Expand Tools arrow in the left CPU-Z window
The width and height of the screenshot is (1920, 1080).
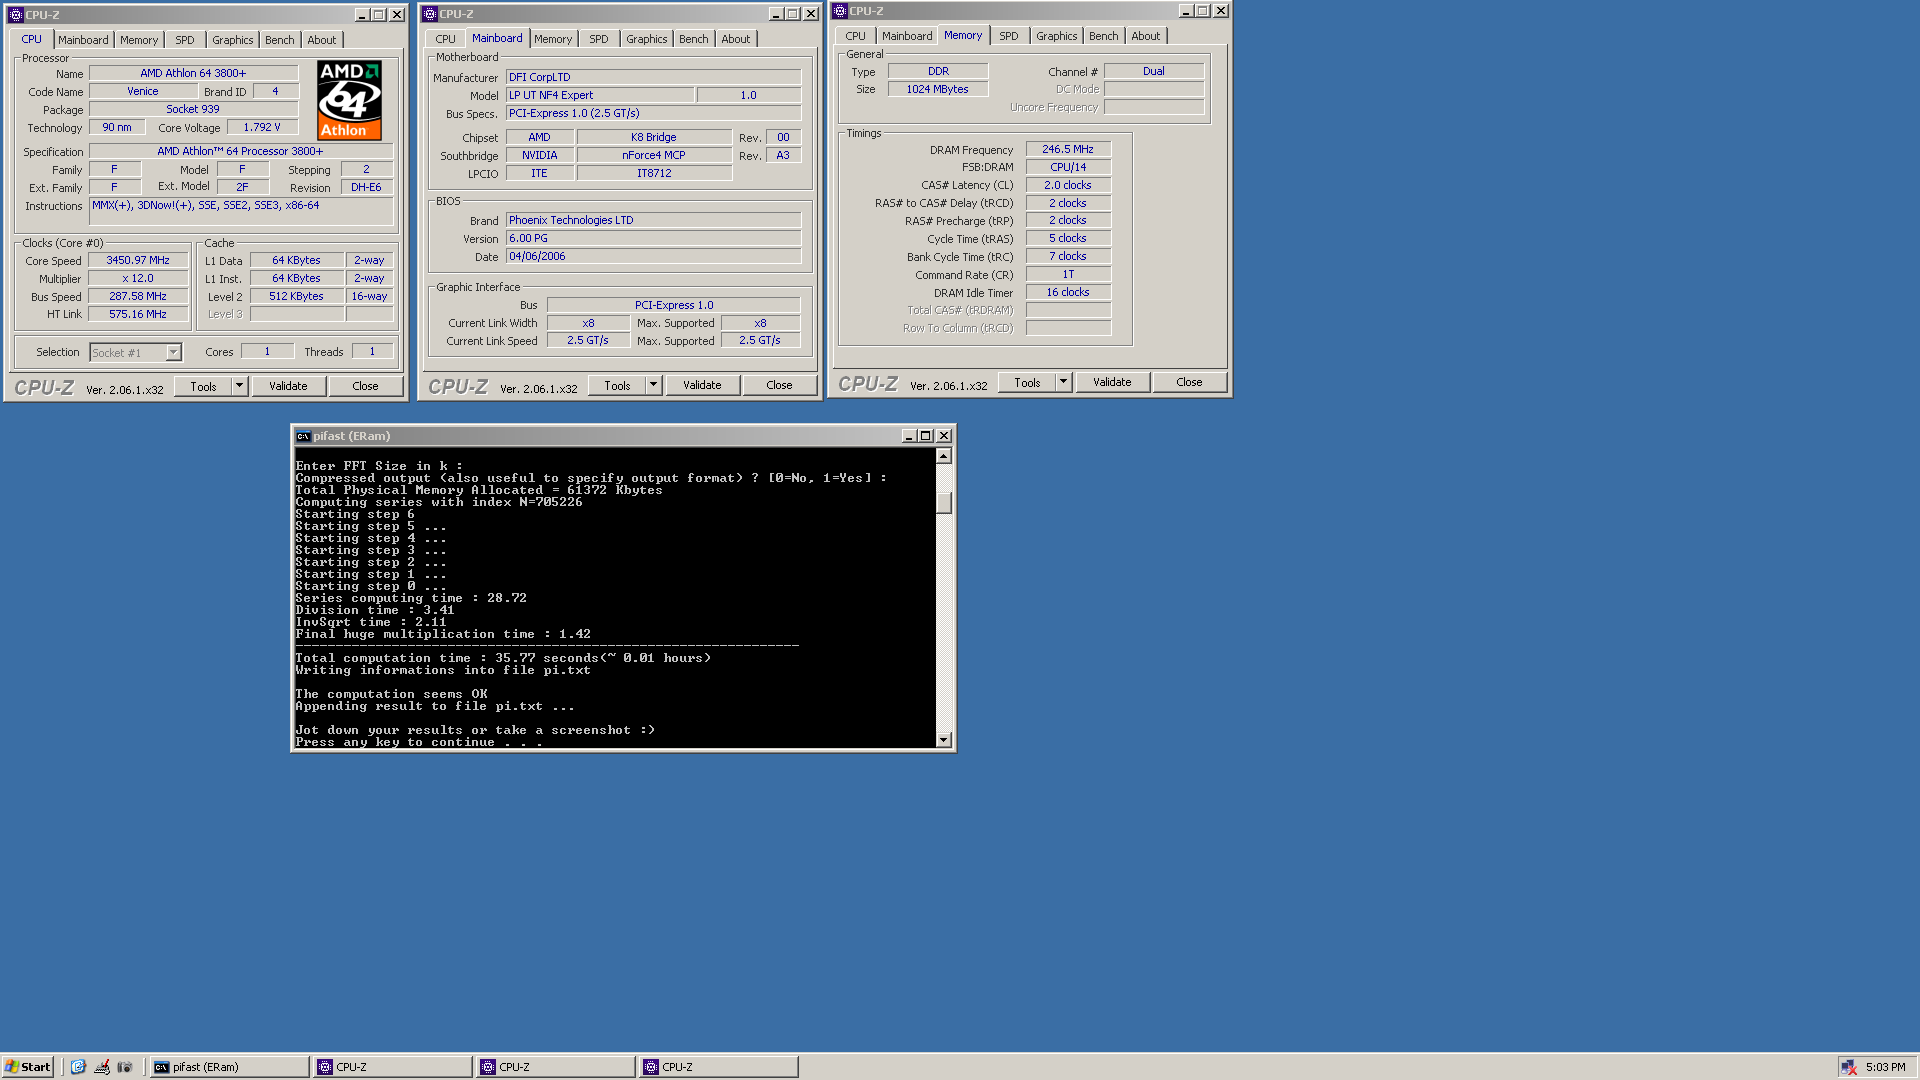239,386
